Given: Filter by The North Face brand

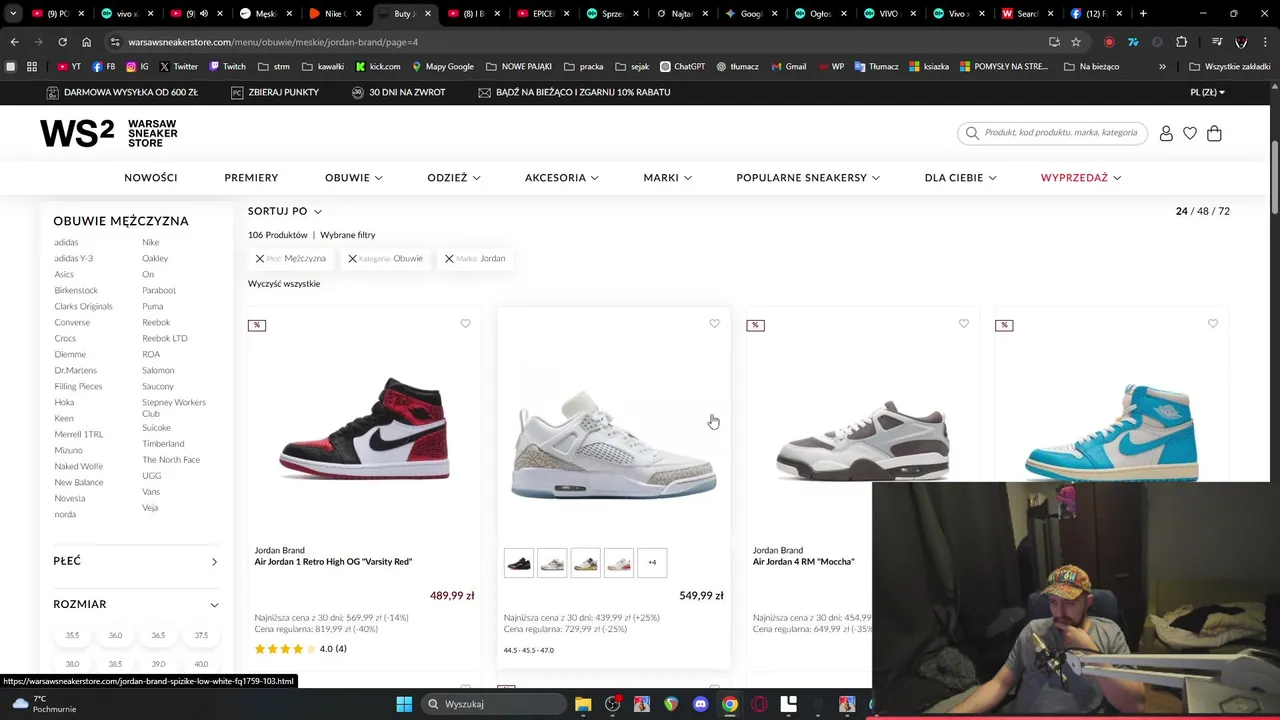Looking at the screenshot, I should point(171,459).
